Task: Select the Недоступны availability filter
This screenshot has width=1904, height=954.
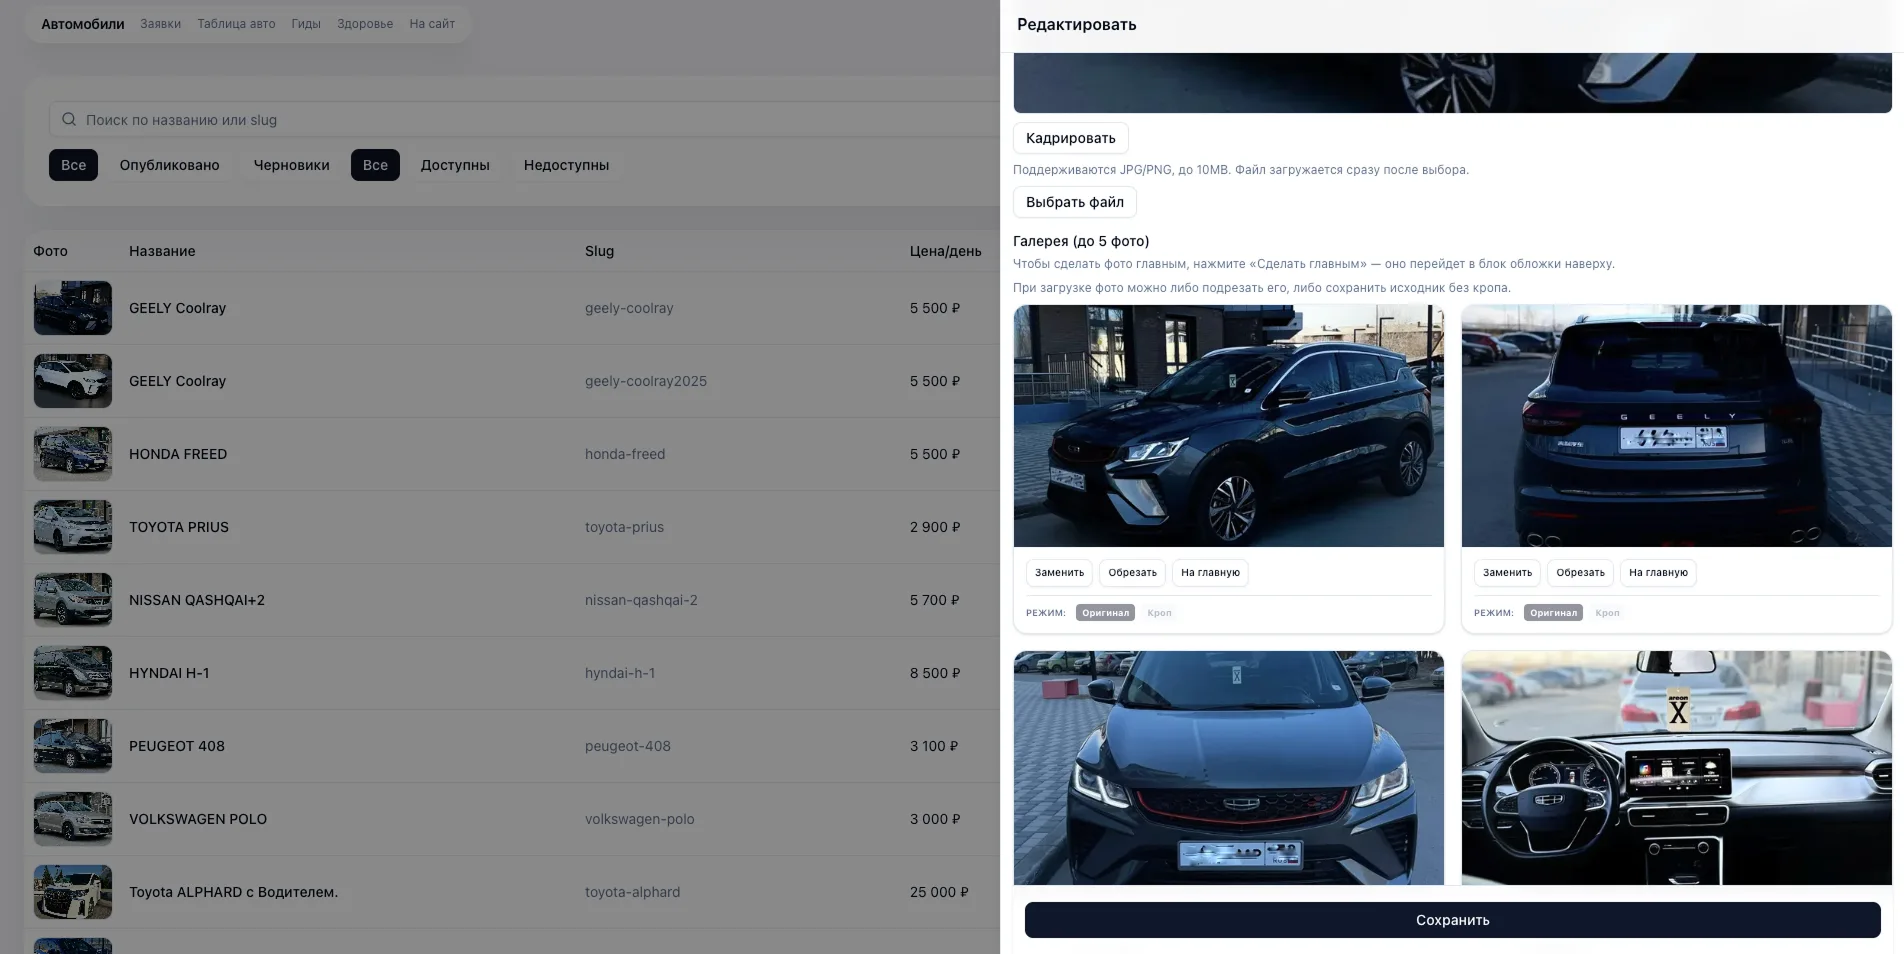Action: coord(566,165)
